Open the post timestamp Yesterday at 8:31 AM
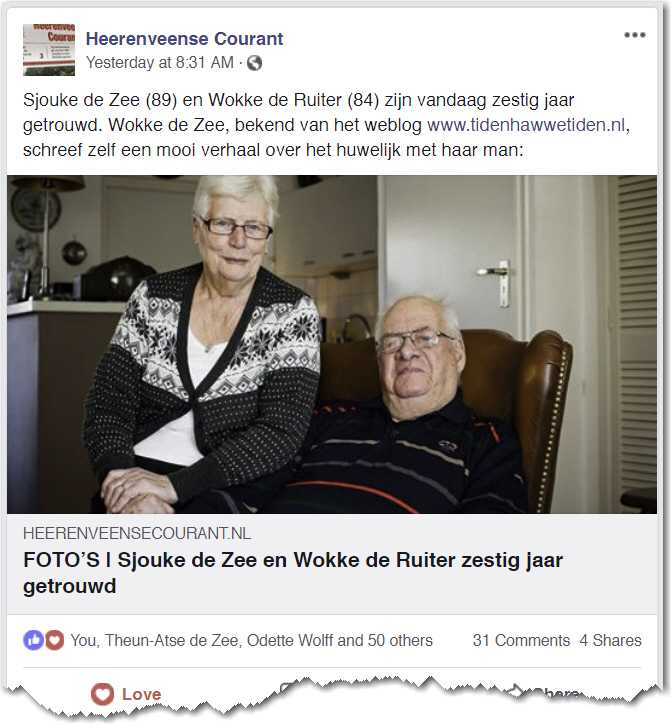Viewport: 671px width, 724px height. click(x=160, y=62)
